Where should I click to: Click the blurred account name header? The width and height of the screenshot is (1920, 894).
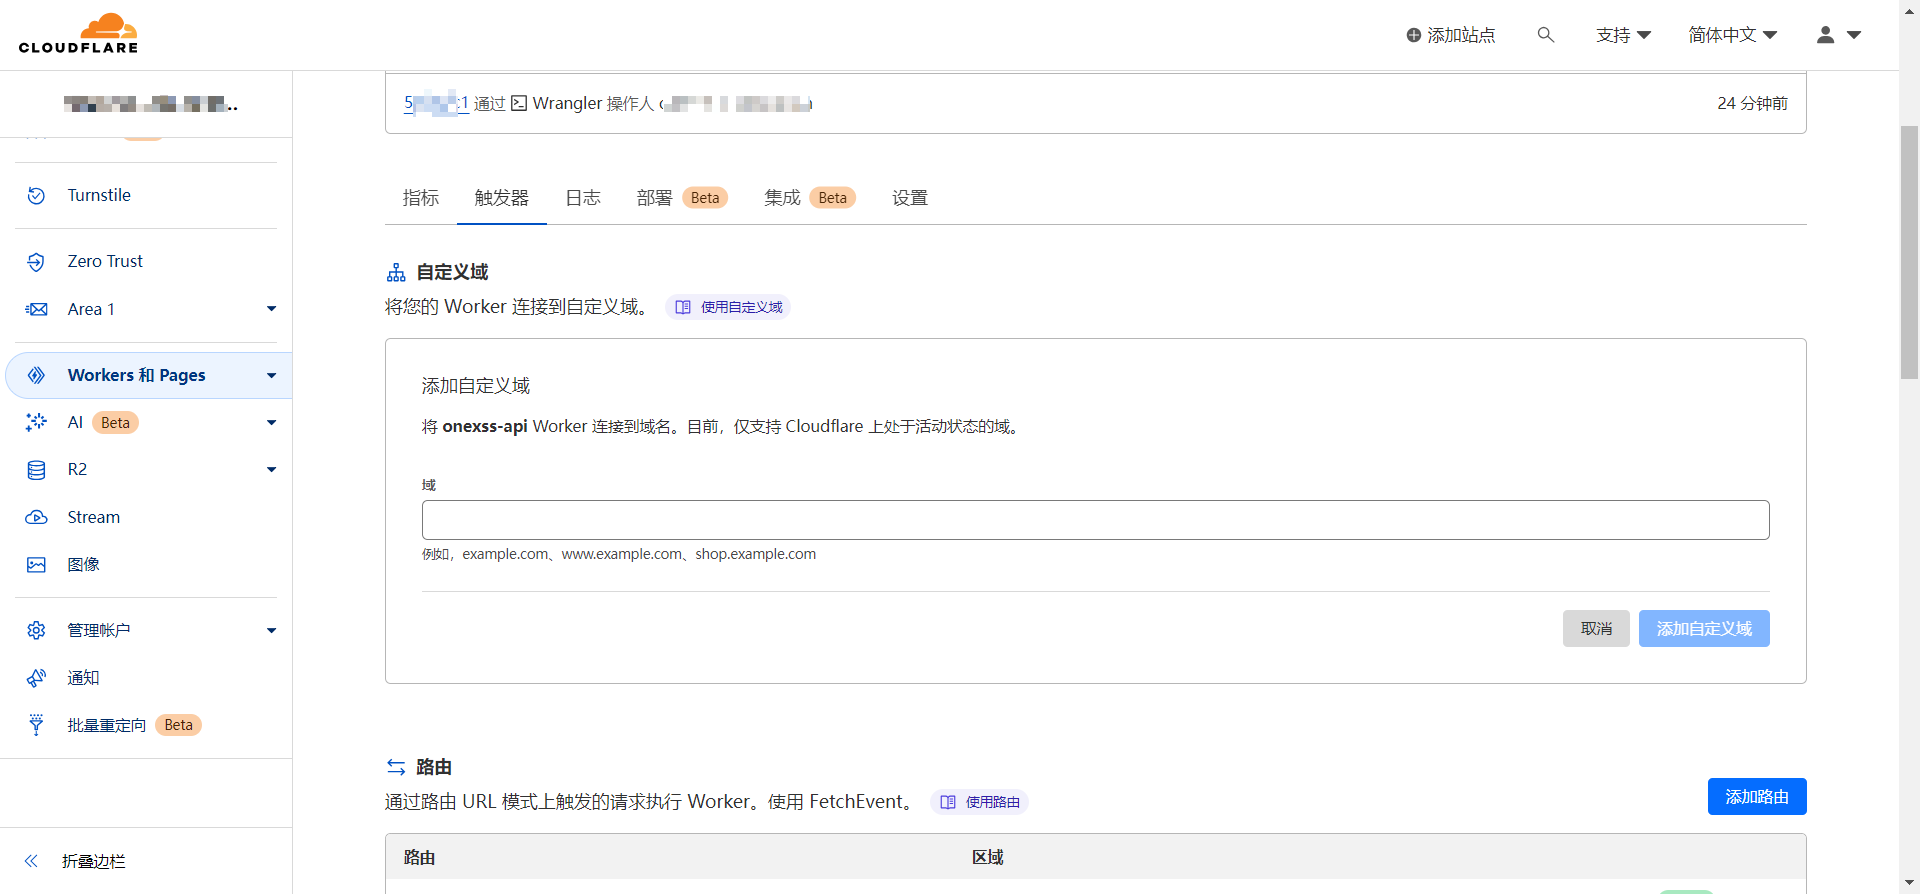(150, 104)
